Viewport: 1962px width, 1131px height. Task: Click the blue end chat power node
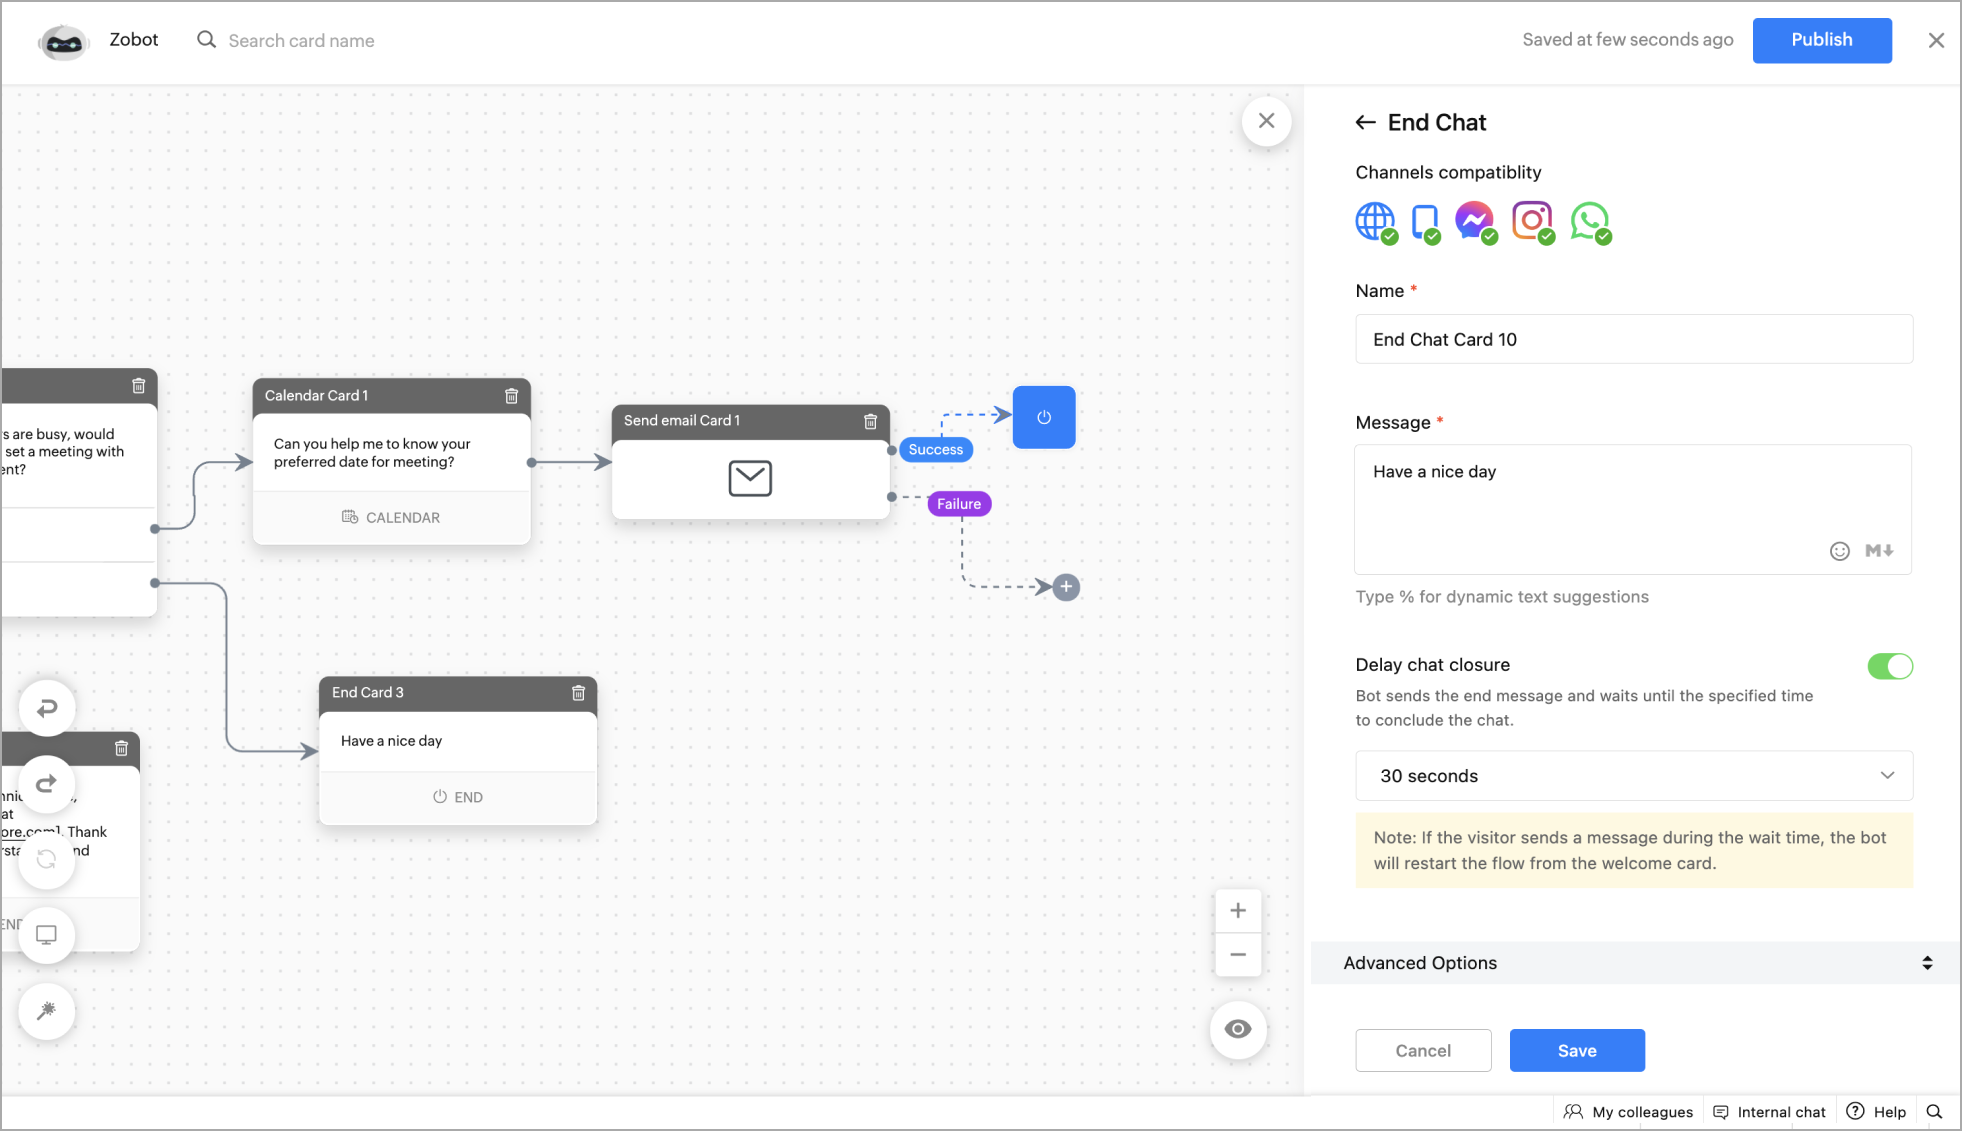click(x=1043, y=417)
